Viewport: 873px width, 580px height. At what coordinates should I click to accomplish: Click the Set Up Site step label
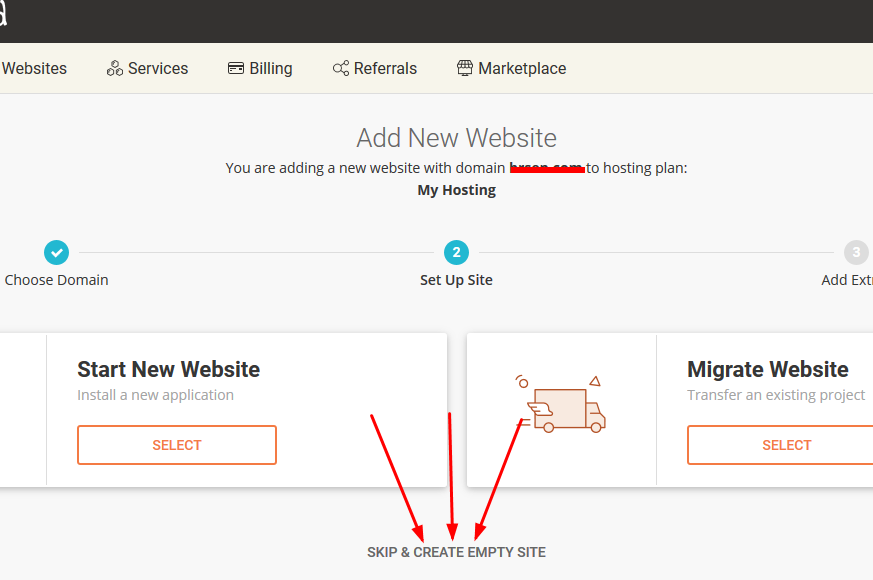[x=456, y=280]
